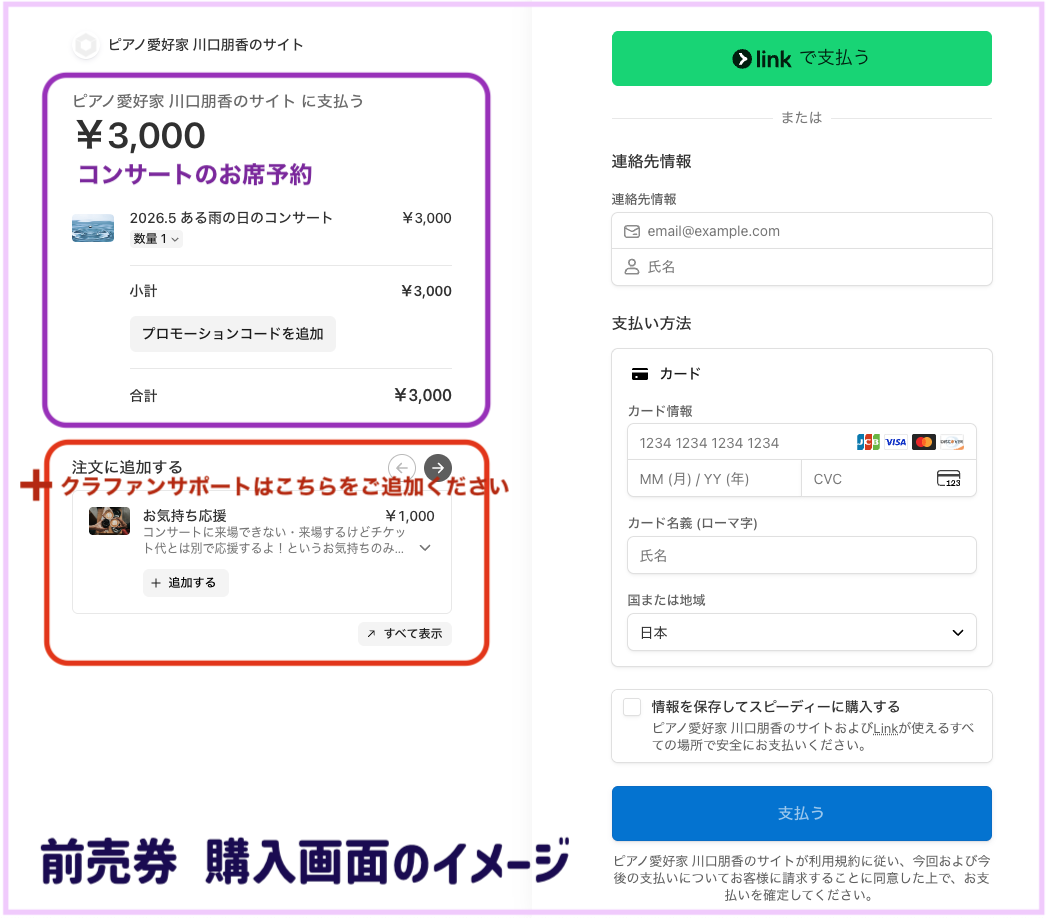Click the concert product thumbnail image

[93, 227]
